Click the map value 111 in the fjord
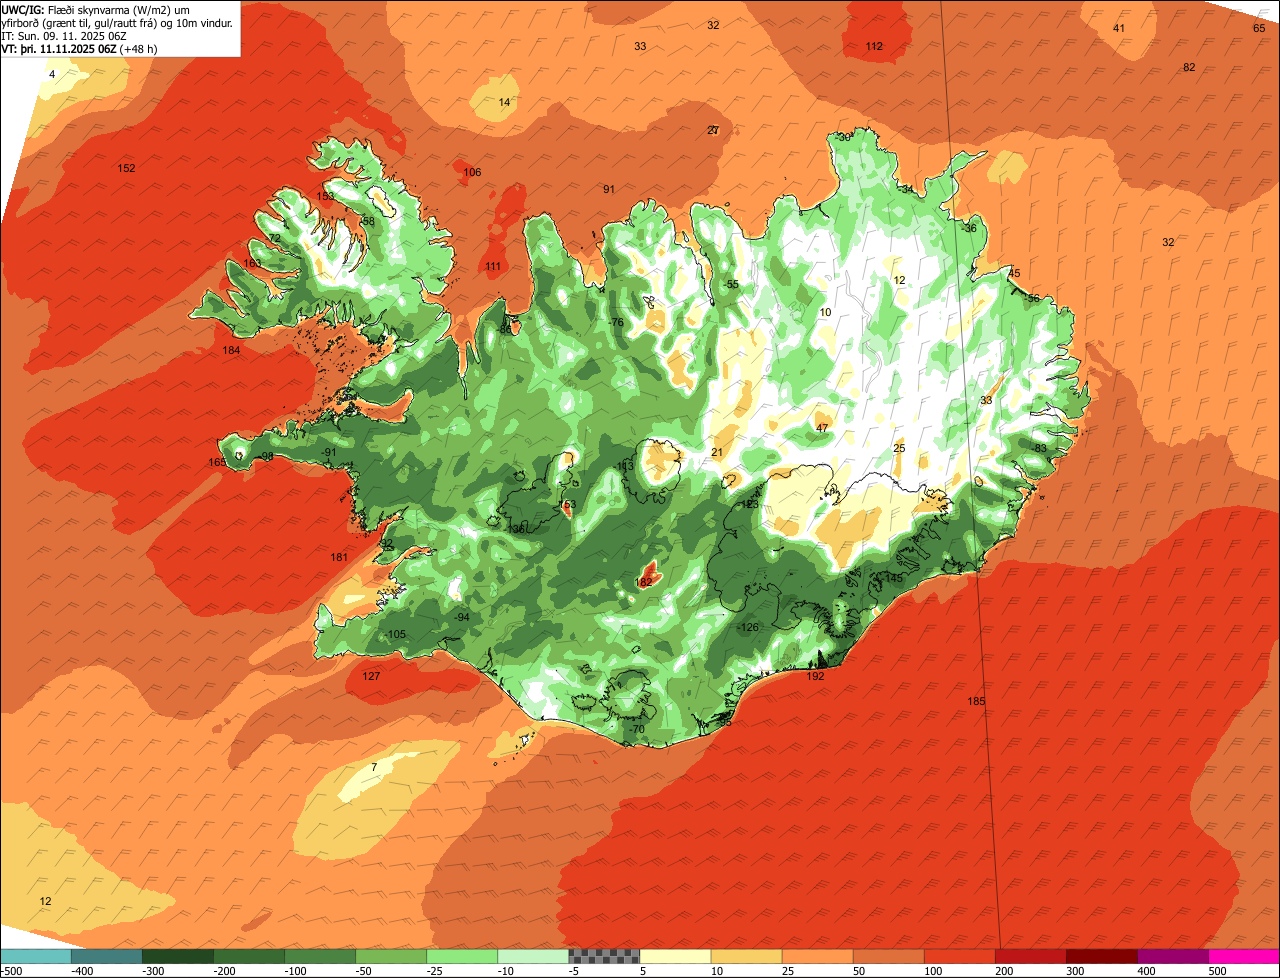The image size is (1280, 978). (493, 266)
